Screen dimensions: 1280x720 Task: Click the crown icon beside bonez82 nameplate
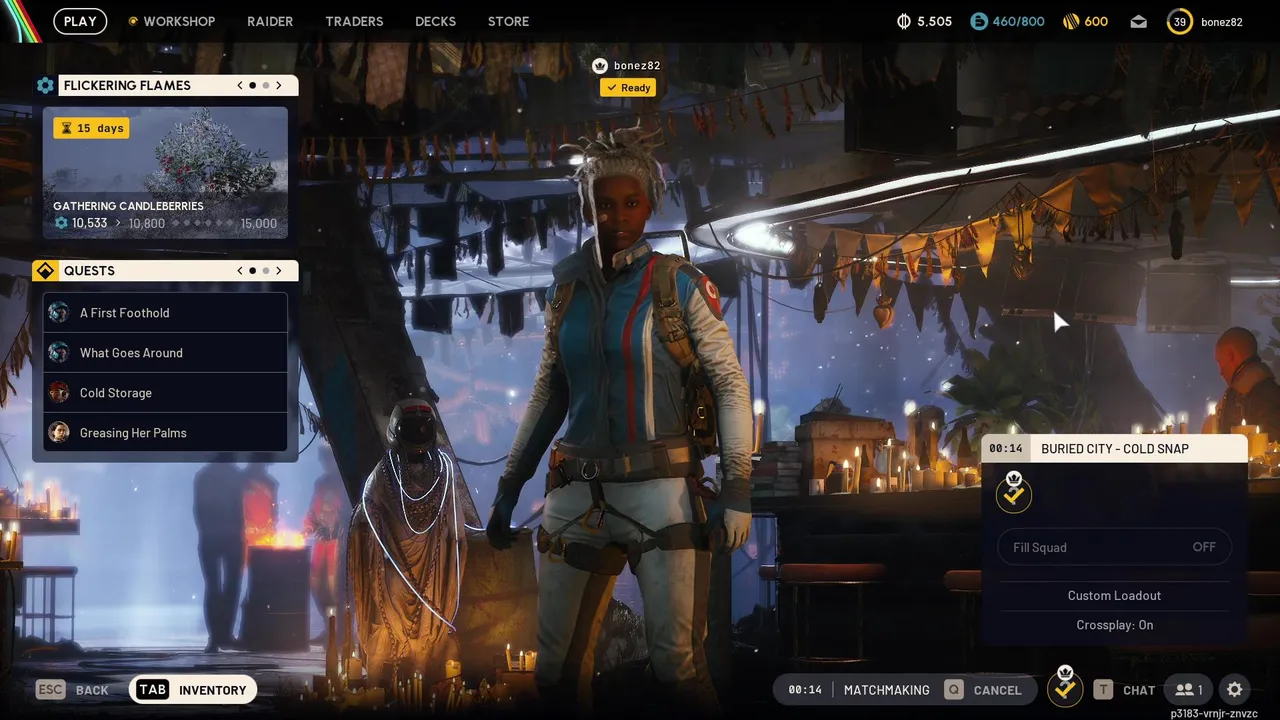(x=600, y=66)
